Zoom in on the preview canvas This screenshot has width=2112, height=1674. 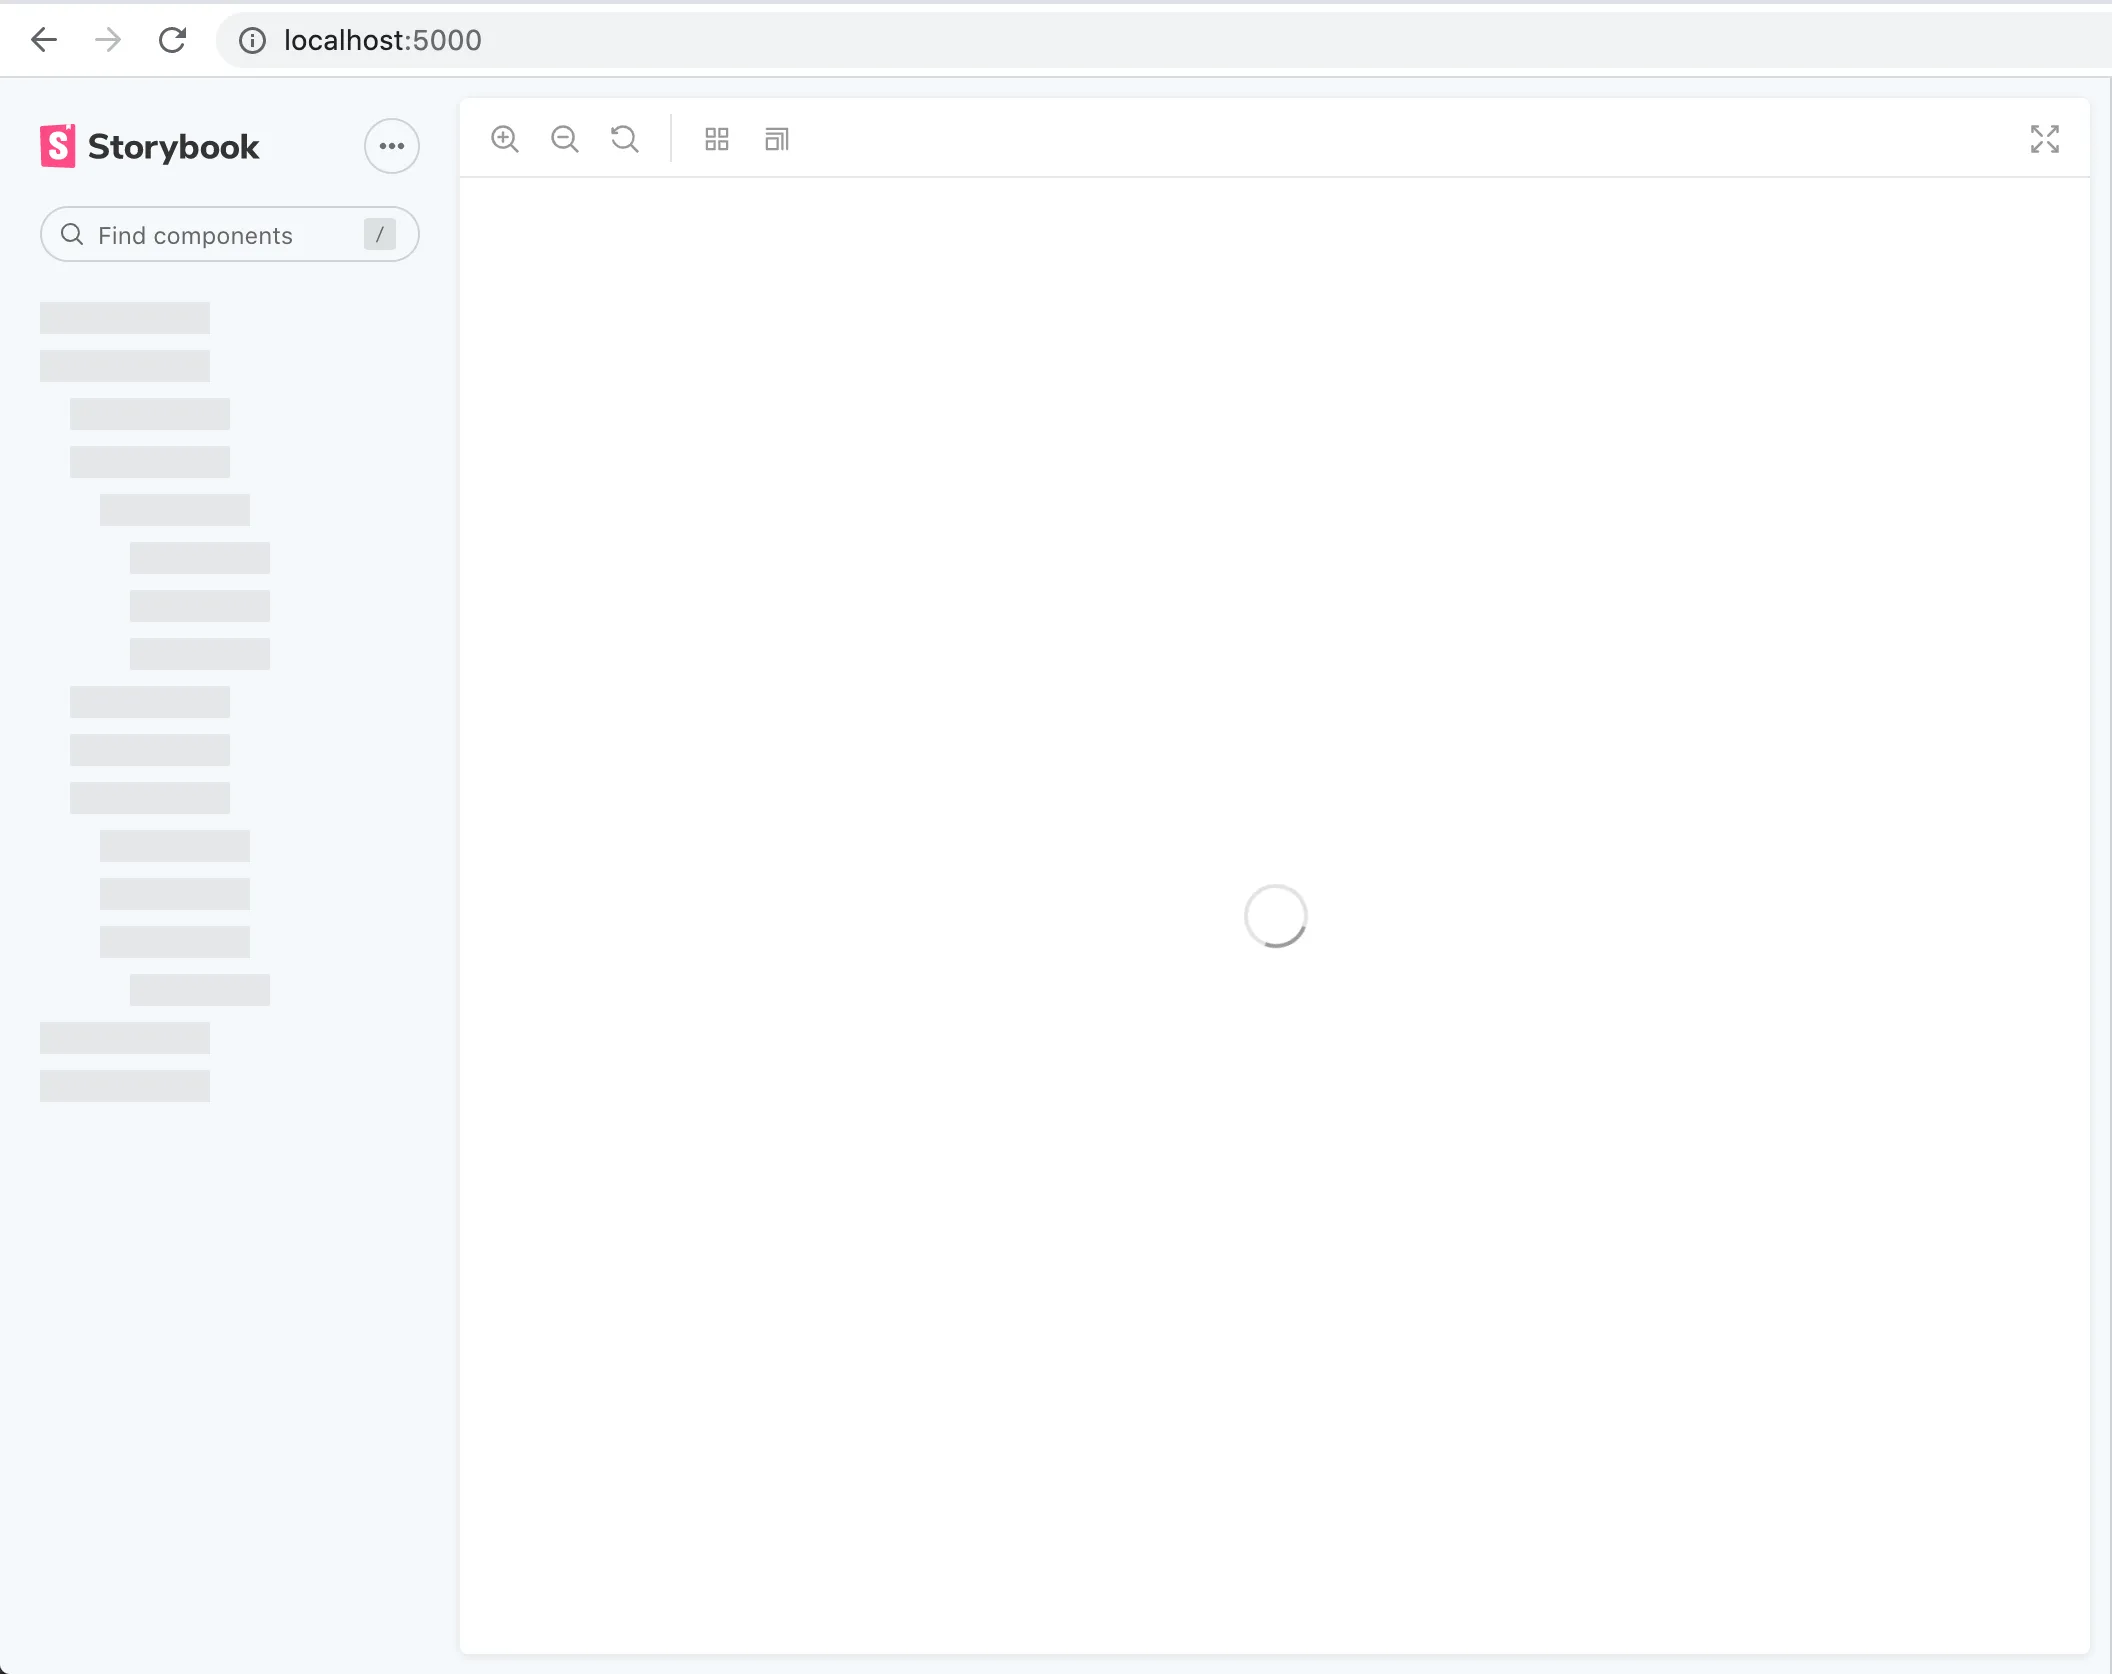[x=504, y=139]
